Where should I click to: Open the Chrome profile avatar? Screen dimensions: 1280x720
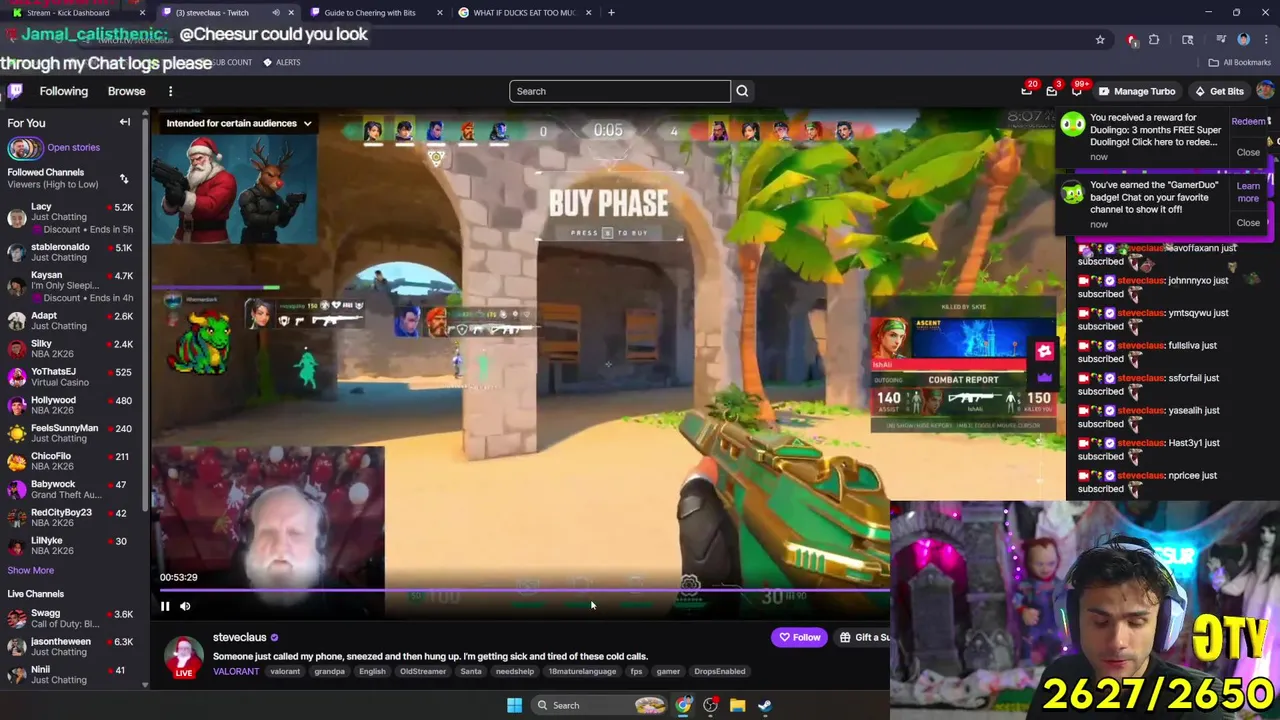click(x=1244, y=40)
